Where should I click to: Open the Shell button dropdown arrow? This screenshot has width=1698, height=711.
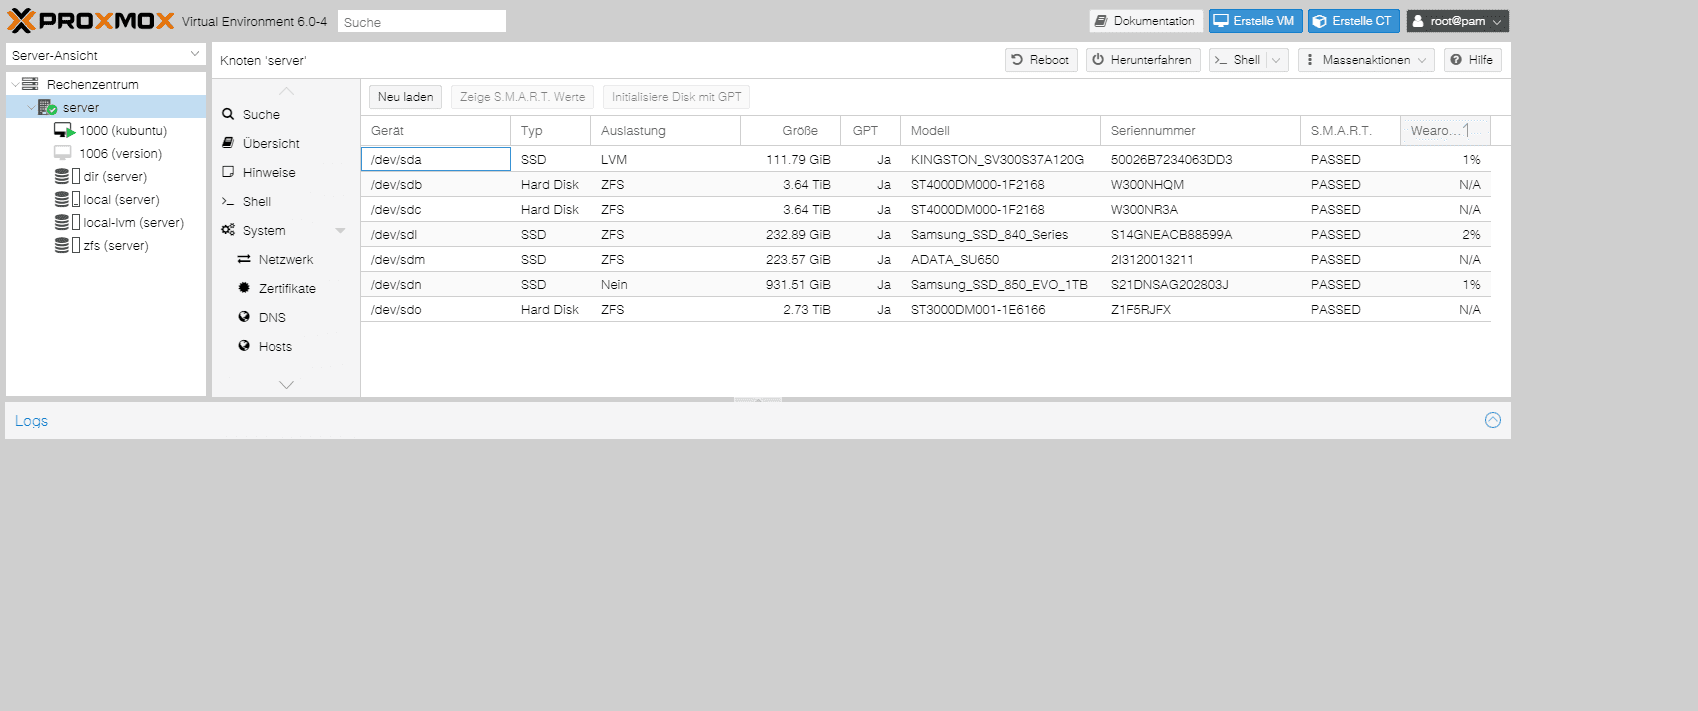click(1277, 60)
